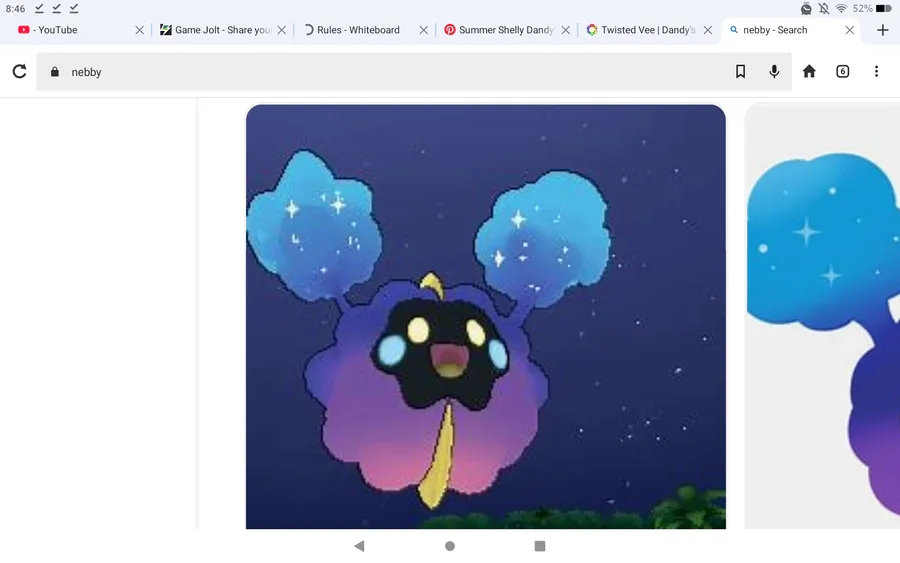Tap the Android recent apps square button
Image resolution: width=900 pixels, height=563 pixels.
pyautogui.click(x=540, y=546)
